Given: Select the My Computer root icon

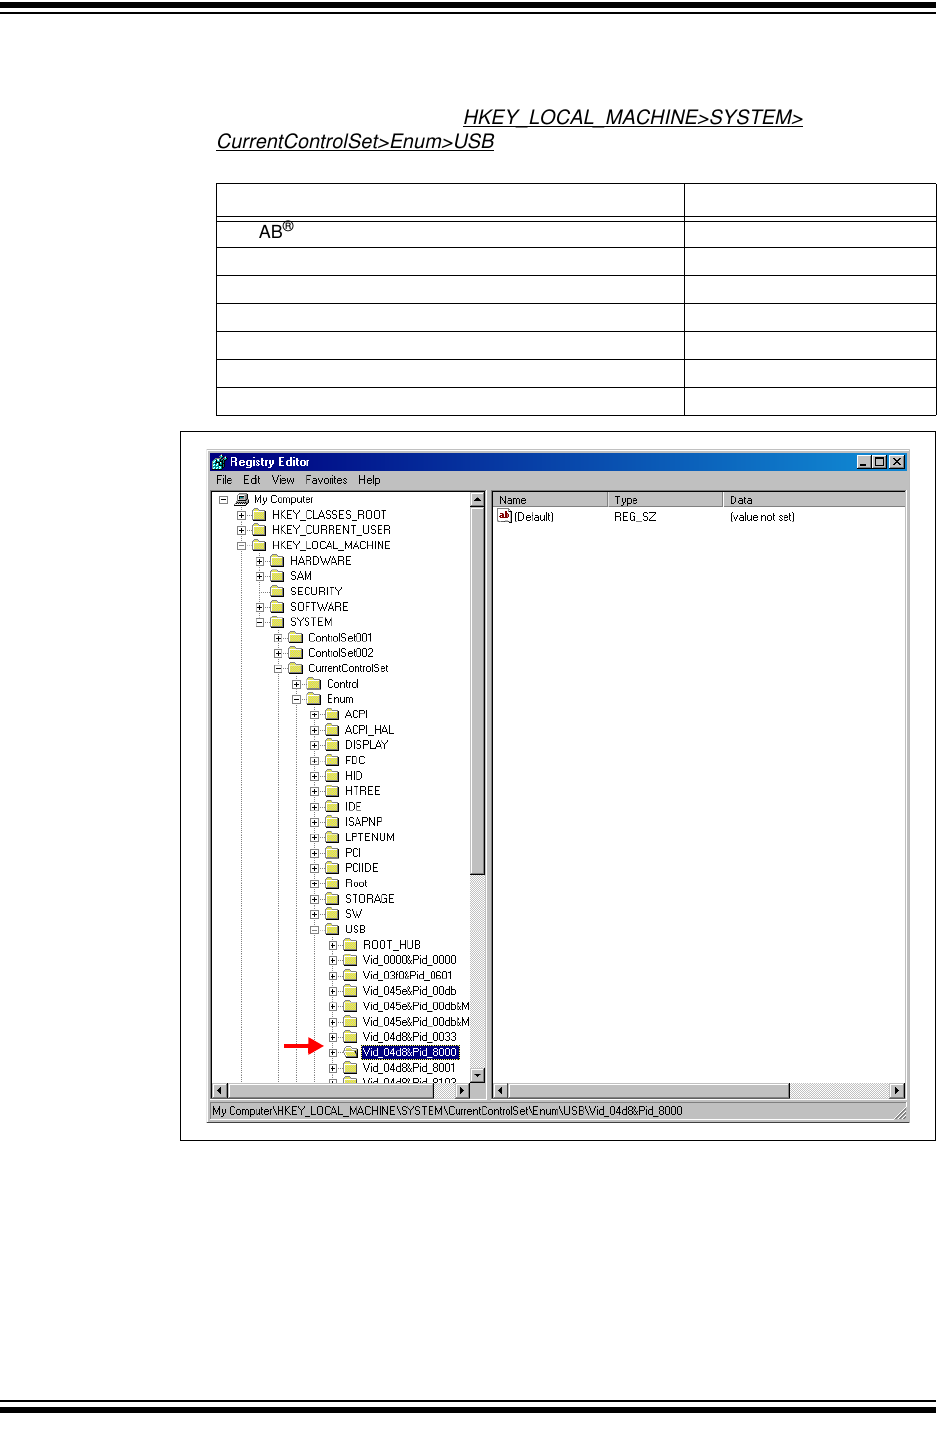Looking at the screenshot, I should [242, 499].
